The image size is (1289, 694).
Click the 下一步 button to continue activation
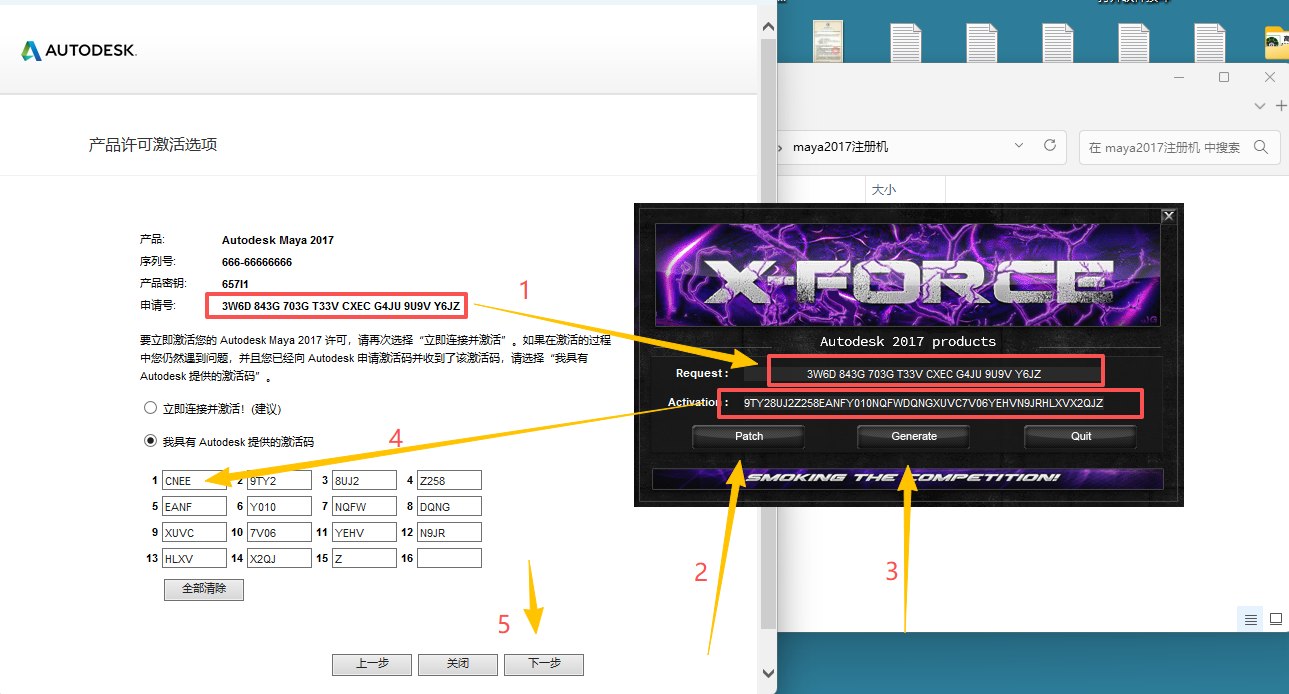[x=543, y=664]
